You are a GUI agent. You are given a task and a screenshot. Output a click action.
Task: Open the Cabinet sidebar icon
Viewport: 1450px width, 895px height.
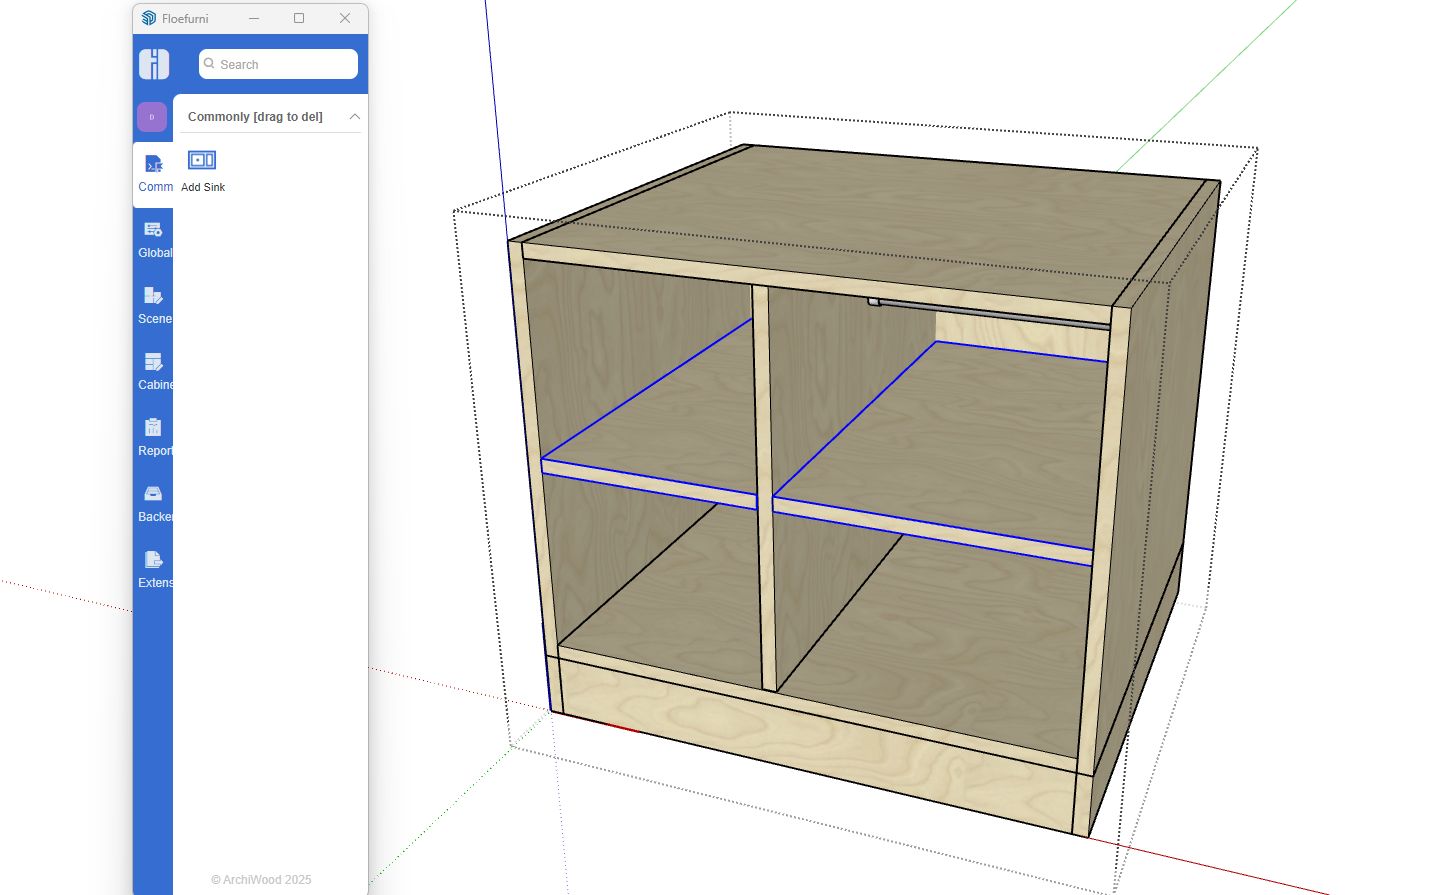point(153,371)
